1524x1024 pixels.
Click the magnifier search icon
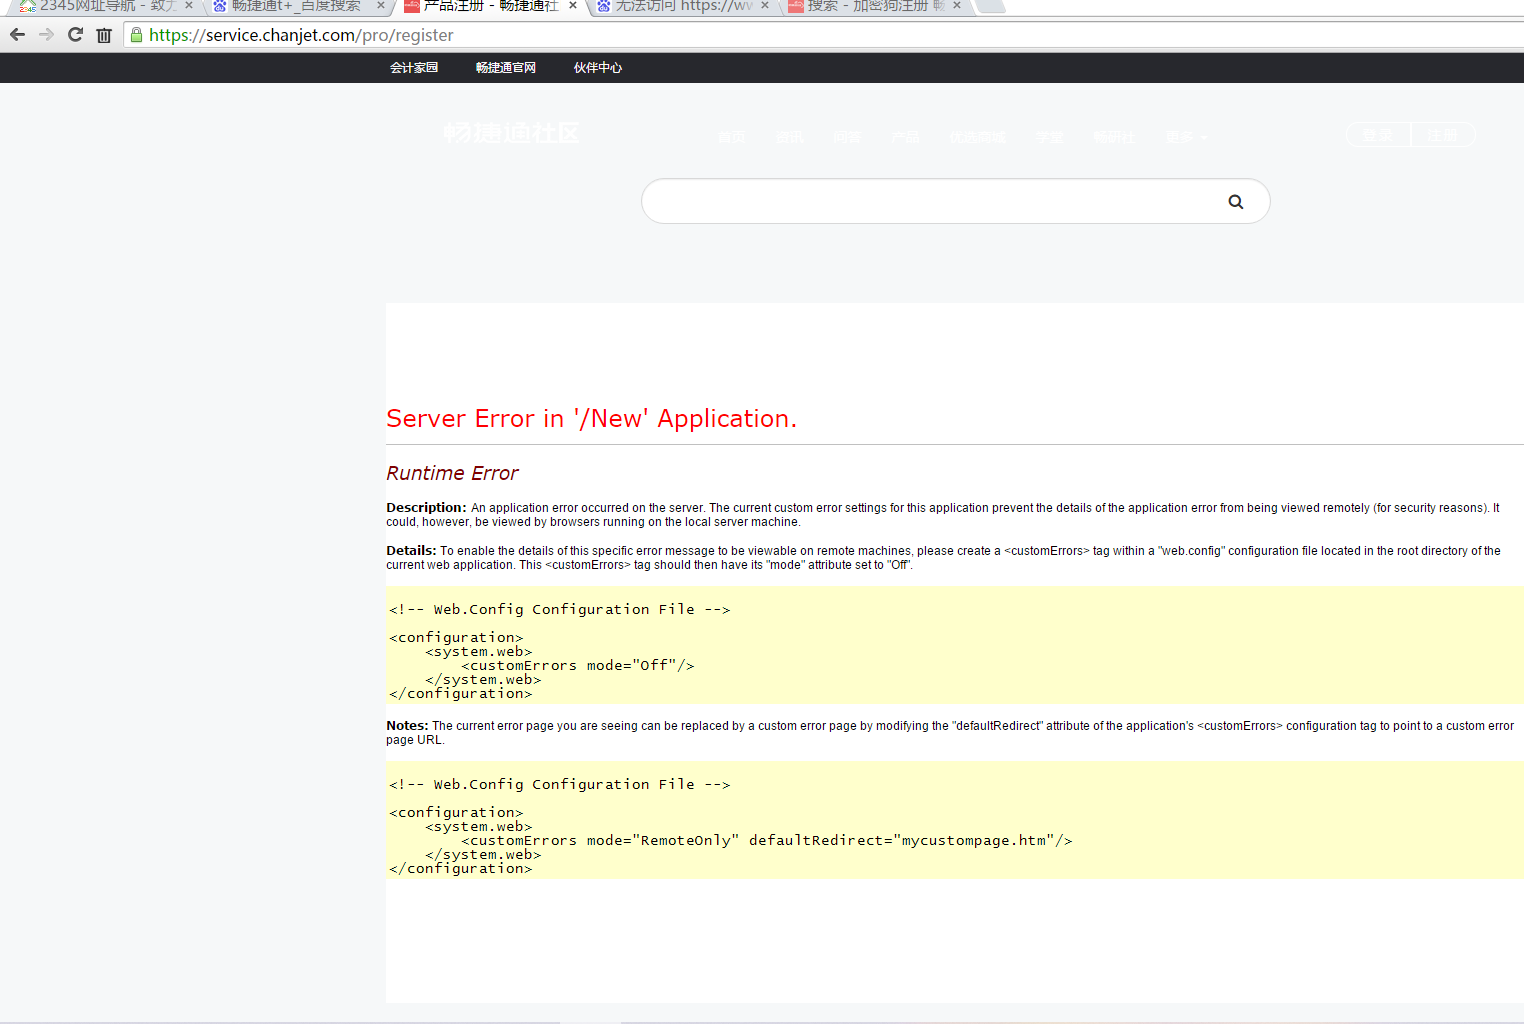pos(1236,202)
